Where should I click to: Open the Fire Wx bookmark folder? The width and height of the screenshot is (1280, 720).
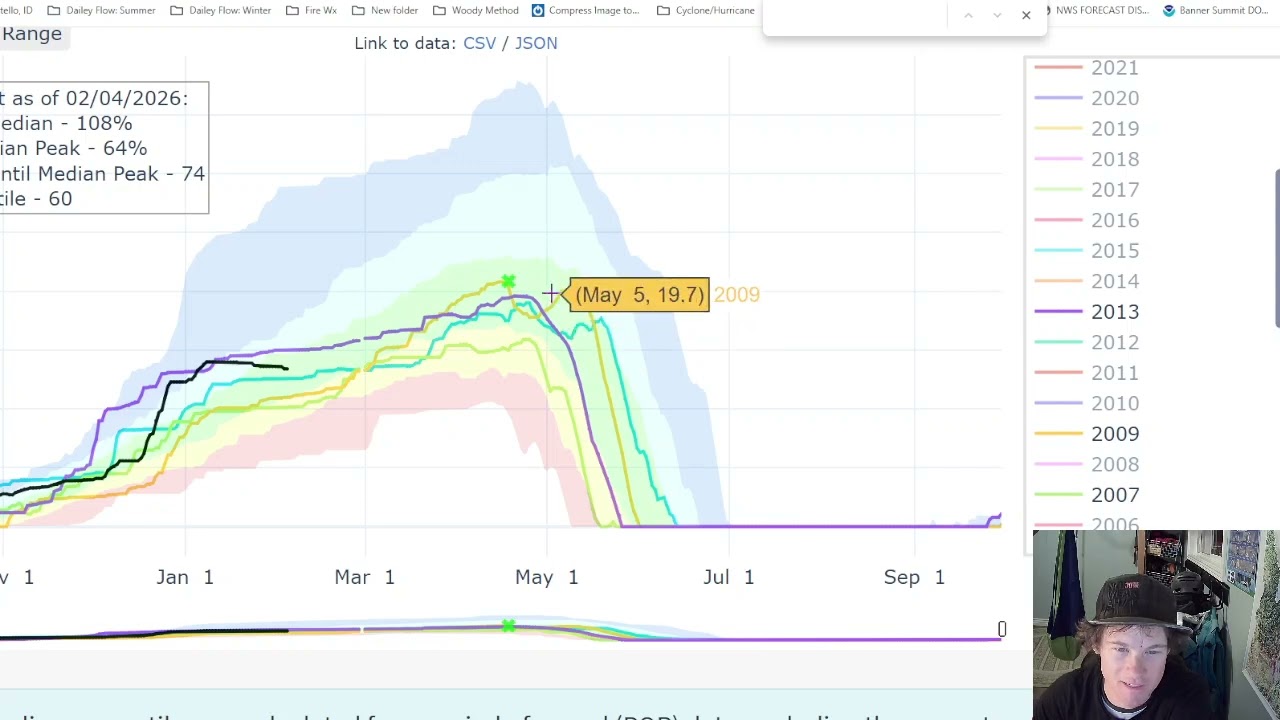tap(311, 10)
